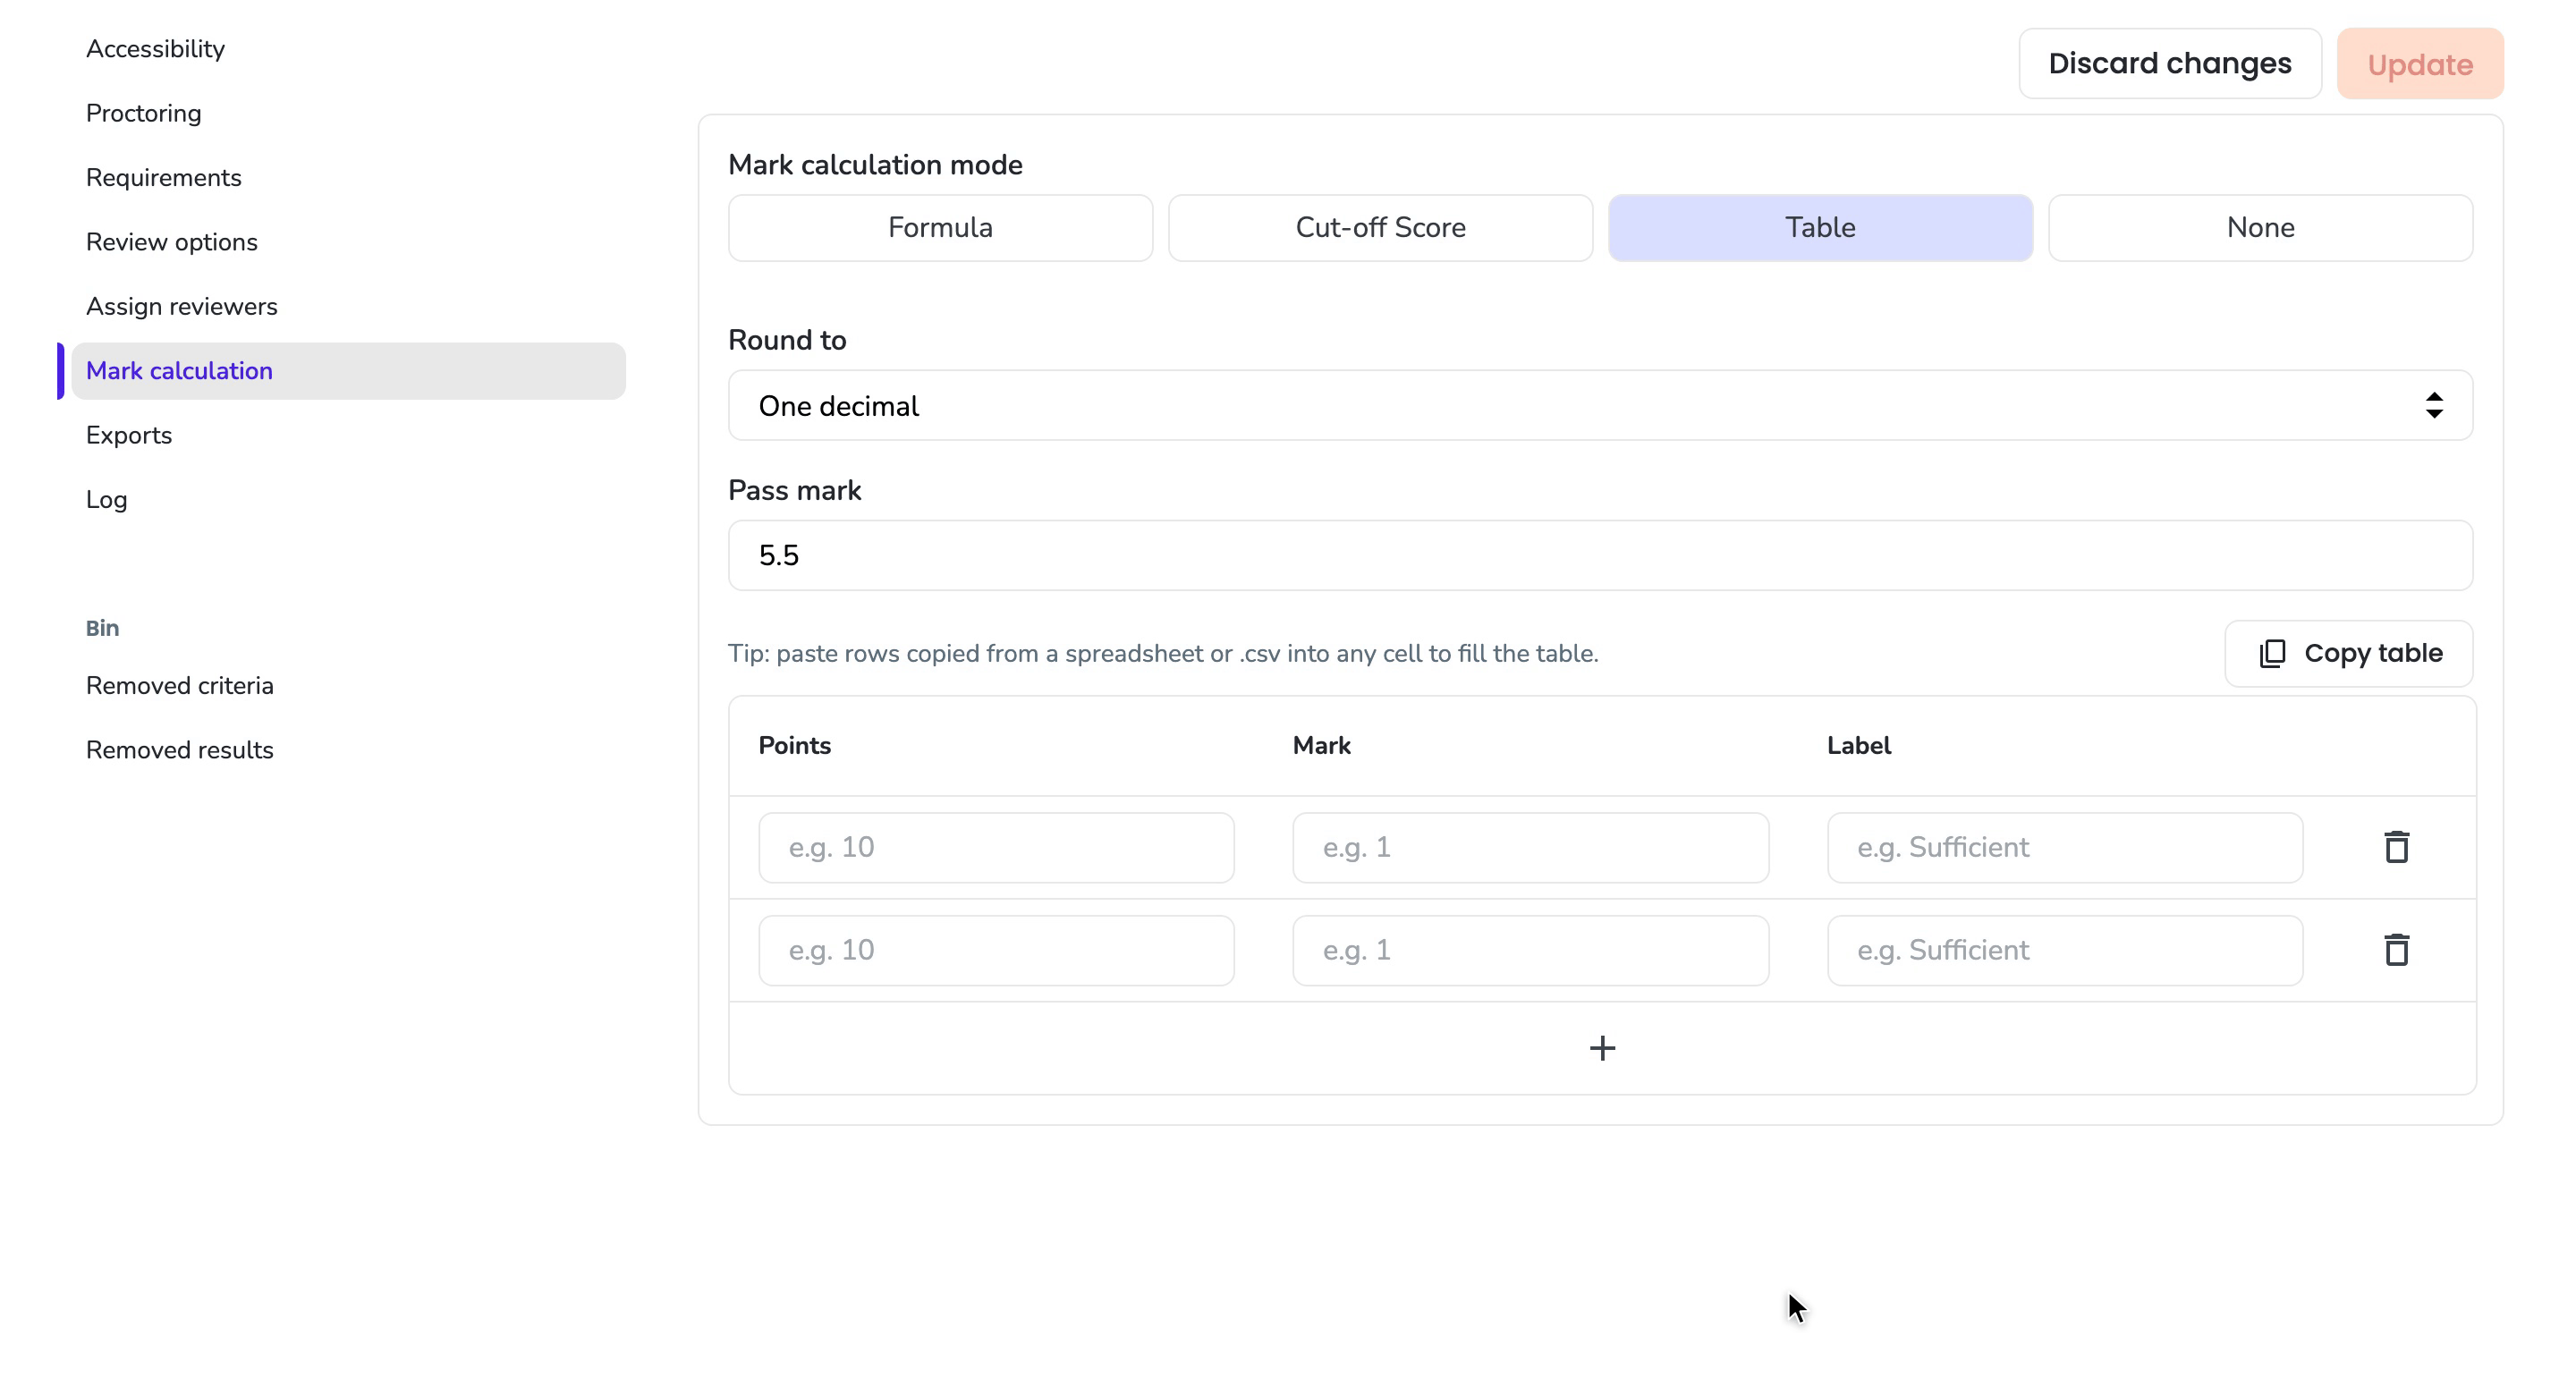Delete the first table row via trash icon
Viewport: 2576px width, 1388px height.
point(2396,847)
